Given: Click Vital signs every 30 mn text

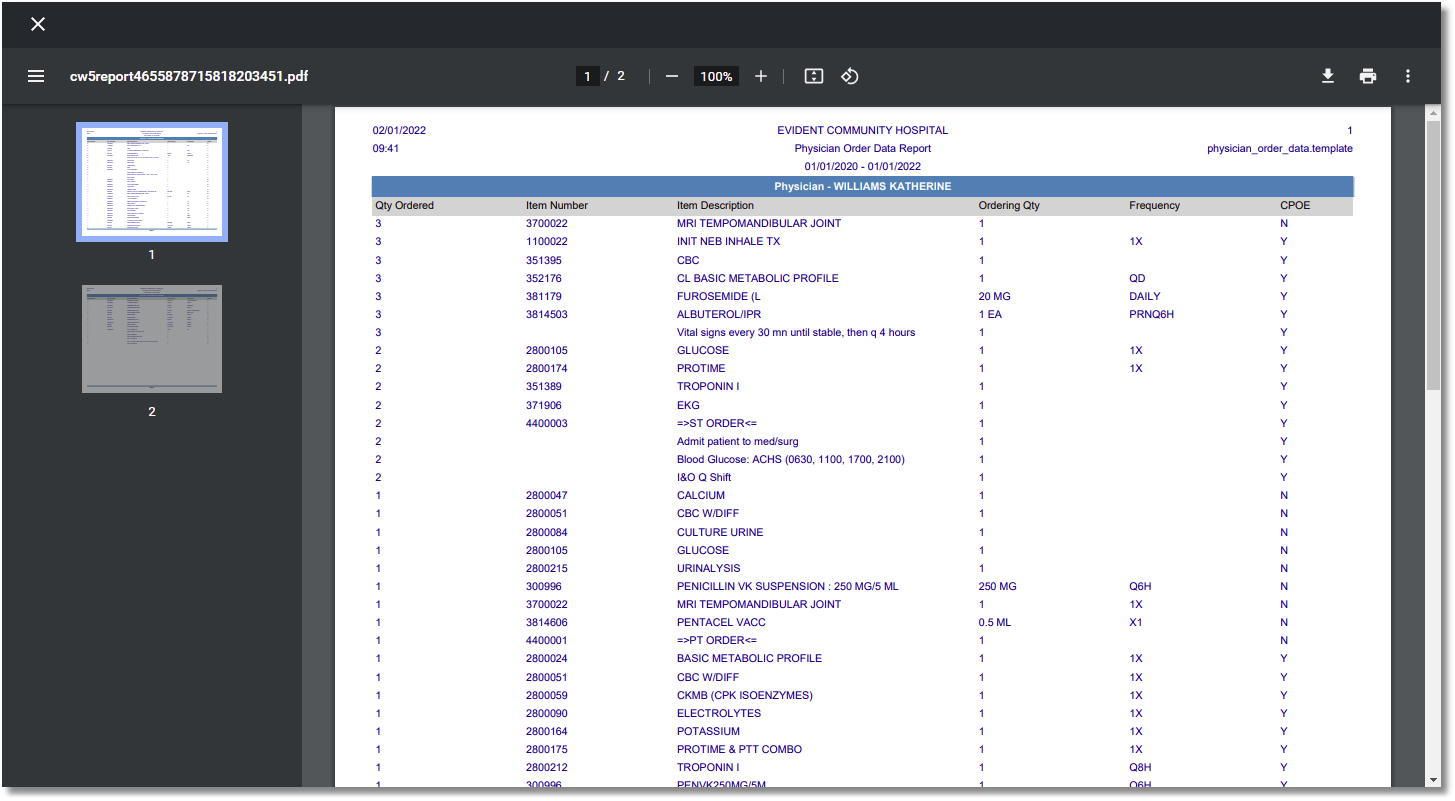Looking at the screenshot, I should [796, 332].
